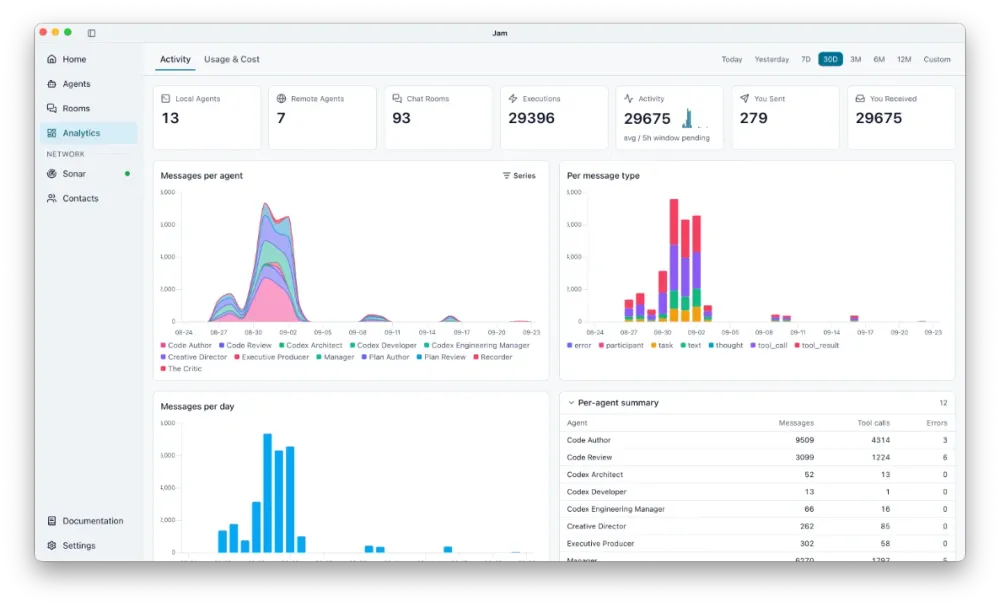
Task: Click the Home icon in sidebar
Action: (52, 59)
